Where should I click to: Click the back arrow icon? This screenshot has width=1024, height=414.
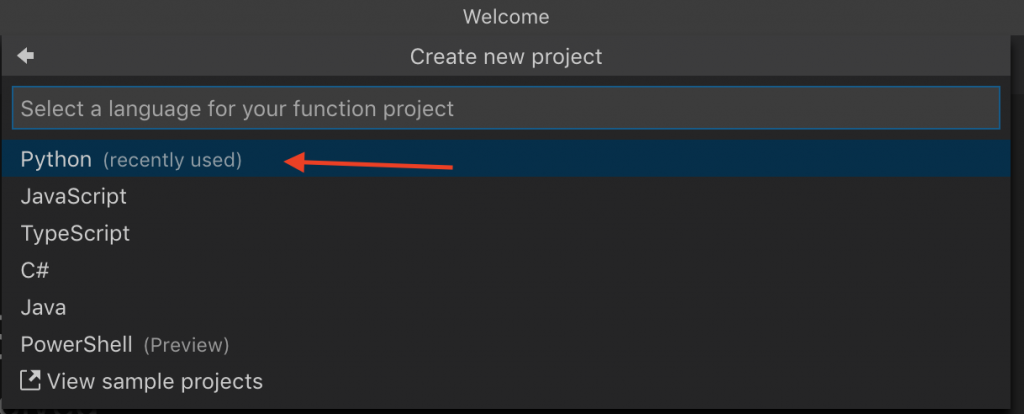click(x=26, y=56)
